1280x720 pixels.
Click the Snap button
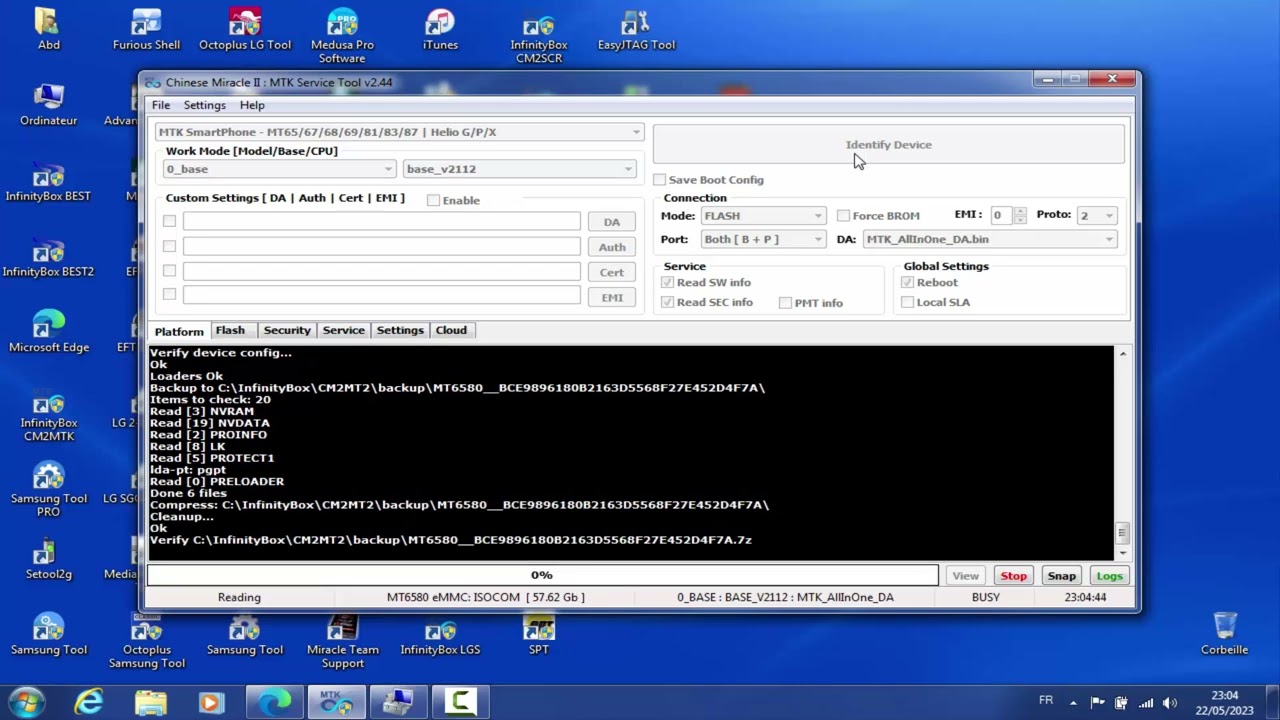(1061, 576)
